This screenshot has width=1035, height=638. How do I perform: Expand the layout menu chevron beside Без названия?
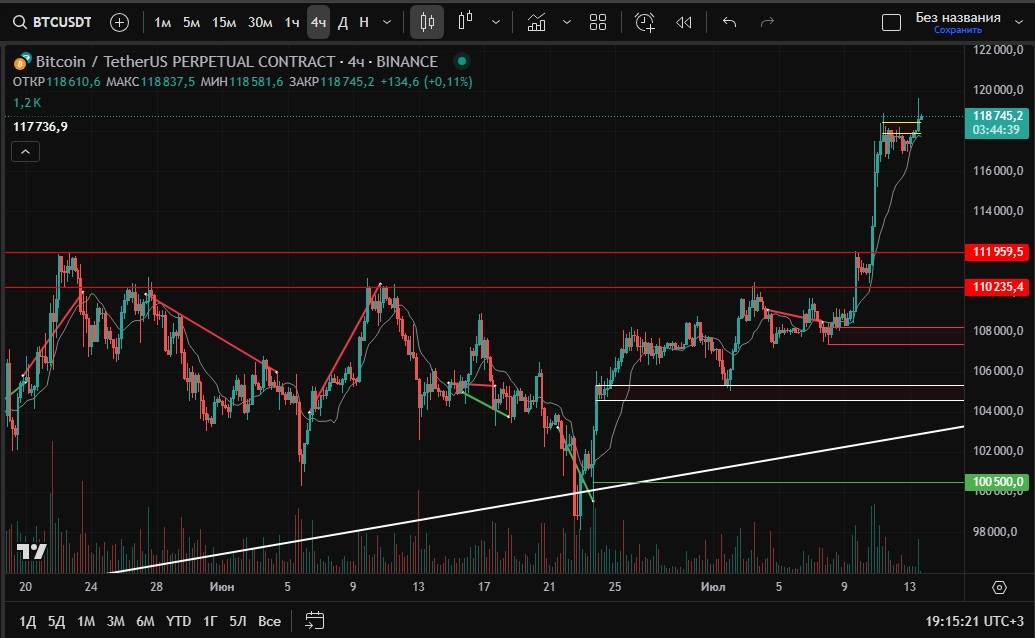1017,22
